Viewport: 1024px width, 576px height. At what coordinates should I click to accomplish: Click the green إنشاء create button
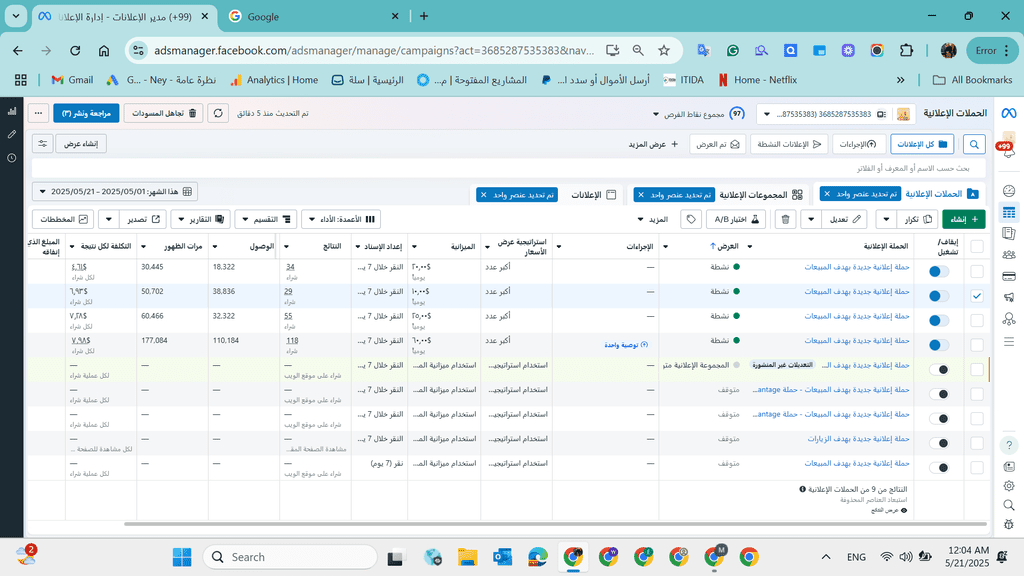963,219
